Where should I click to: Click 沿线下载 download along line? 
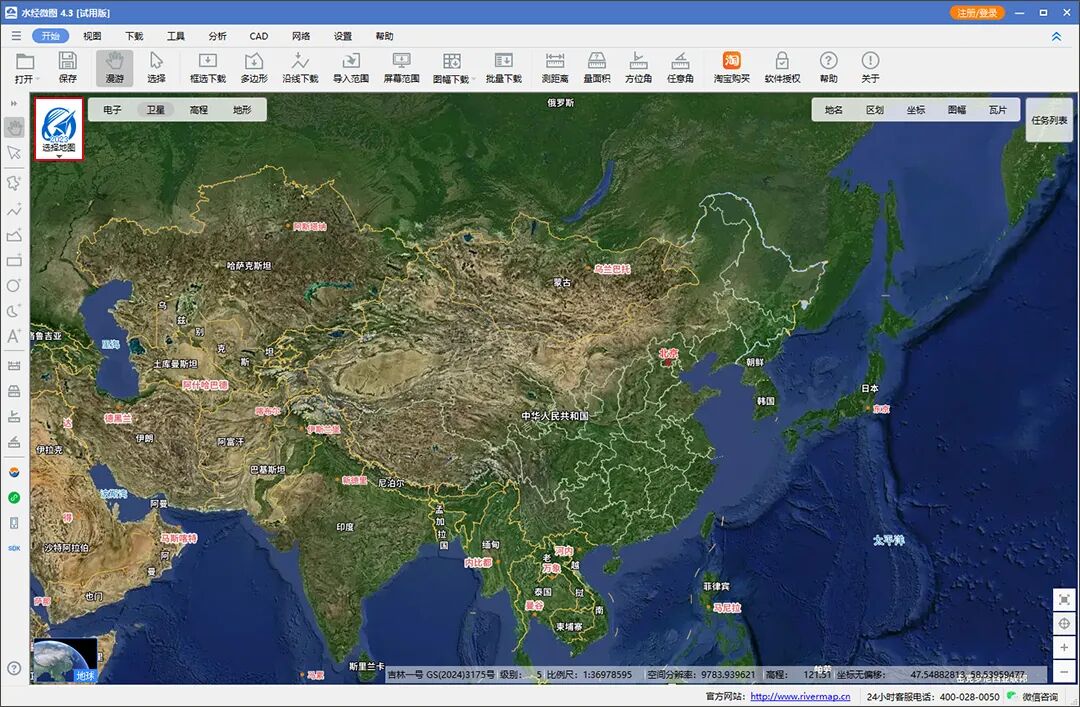click(300, 68)
